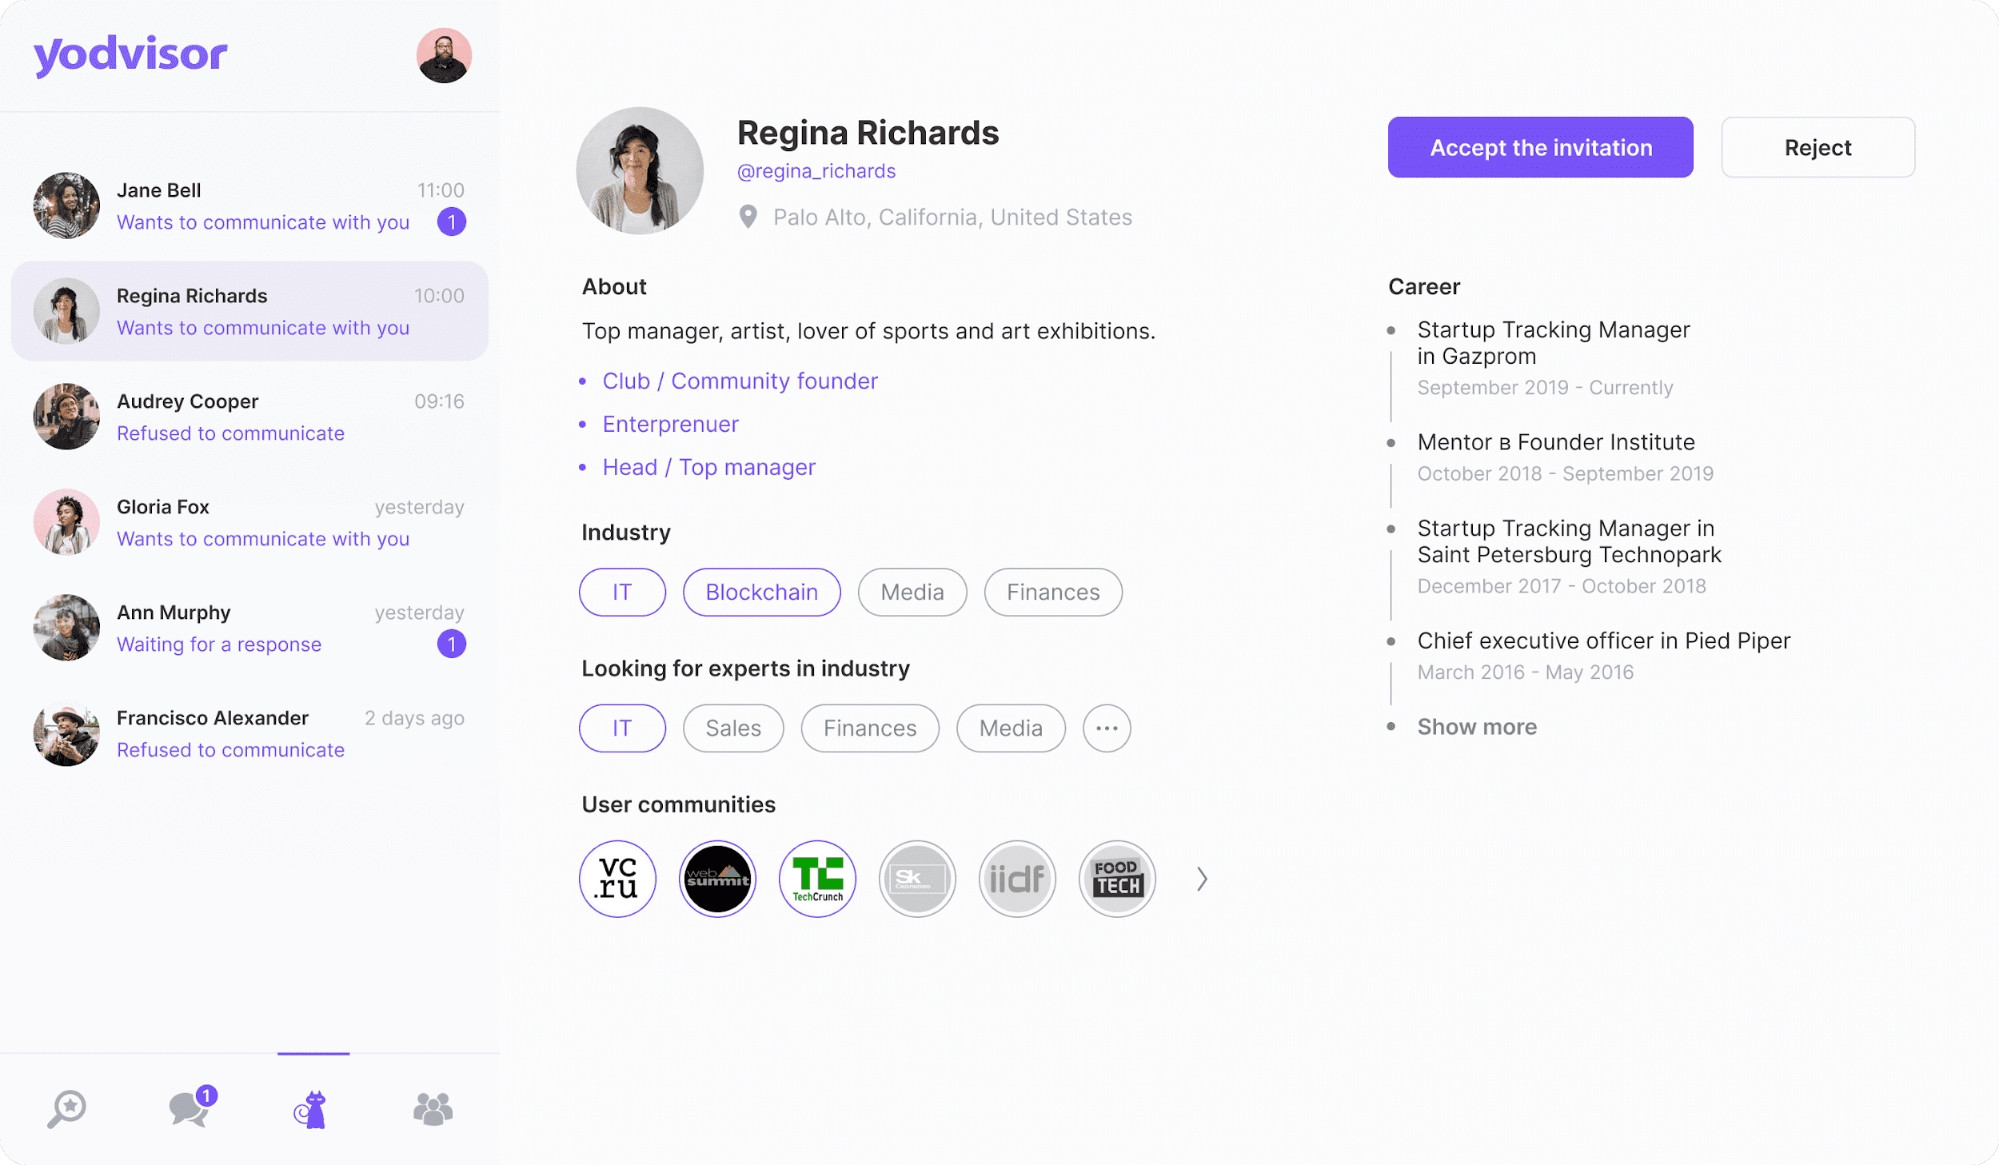Toggle the Media industry tag
Viewport: 1999px width, 1166px height.
pyautogui.click(x=912, y=592)
